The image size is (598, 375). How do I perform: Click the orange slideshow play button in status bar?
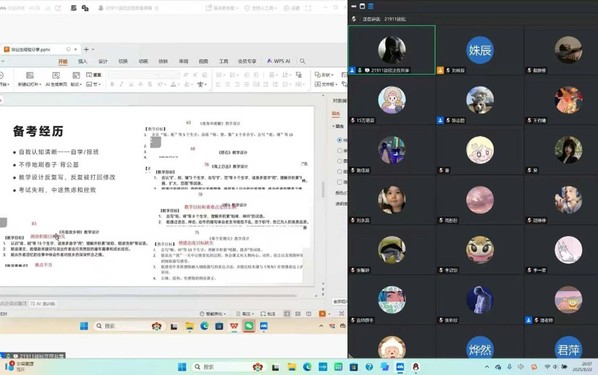[322, 314]
